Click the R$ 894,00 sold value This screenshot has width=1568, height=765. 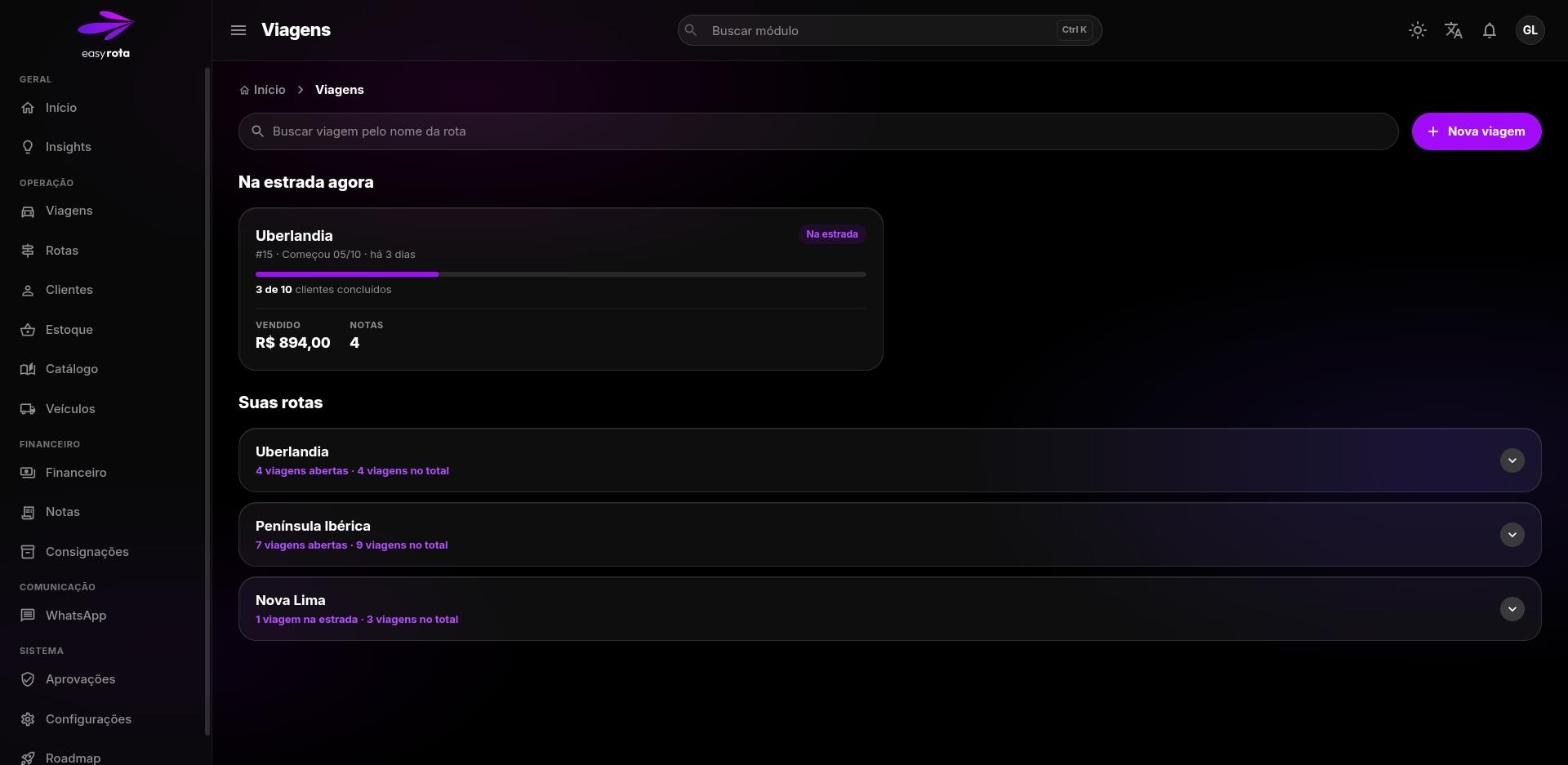click(292, 343)
